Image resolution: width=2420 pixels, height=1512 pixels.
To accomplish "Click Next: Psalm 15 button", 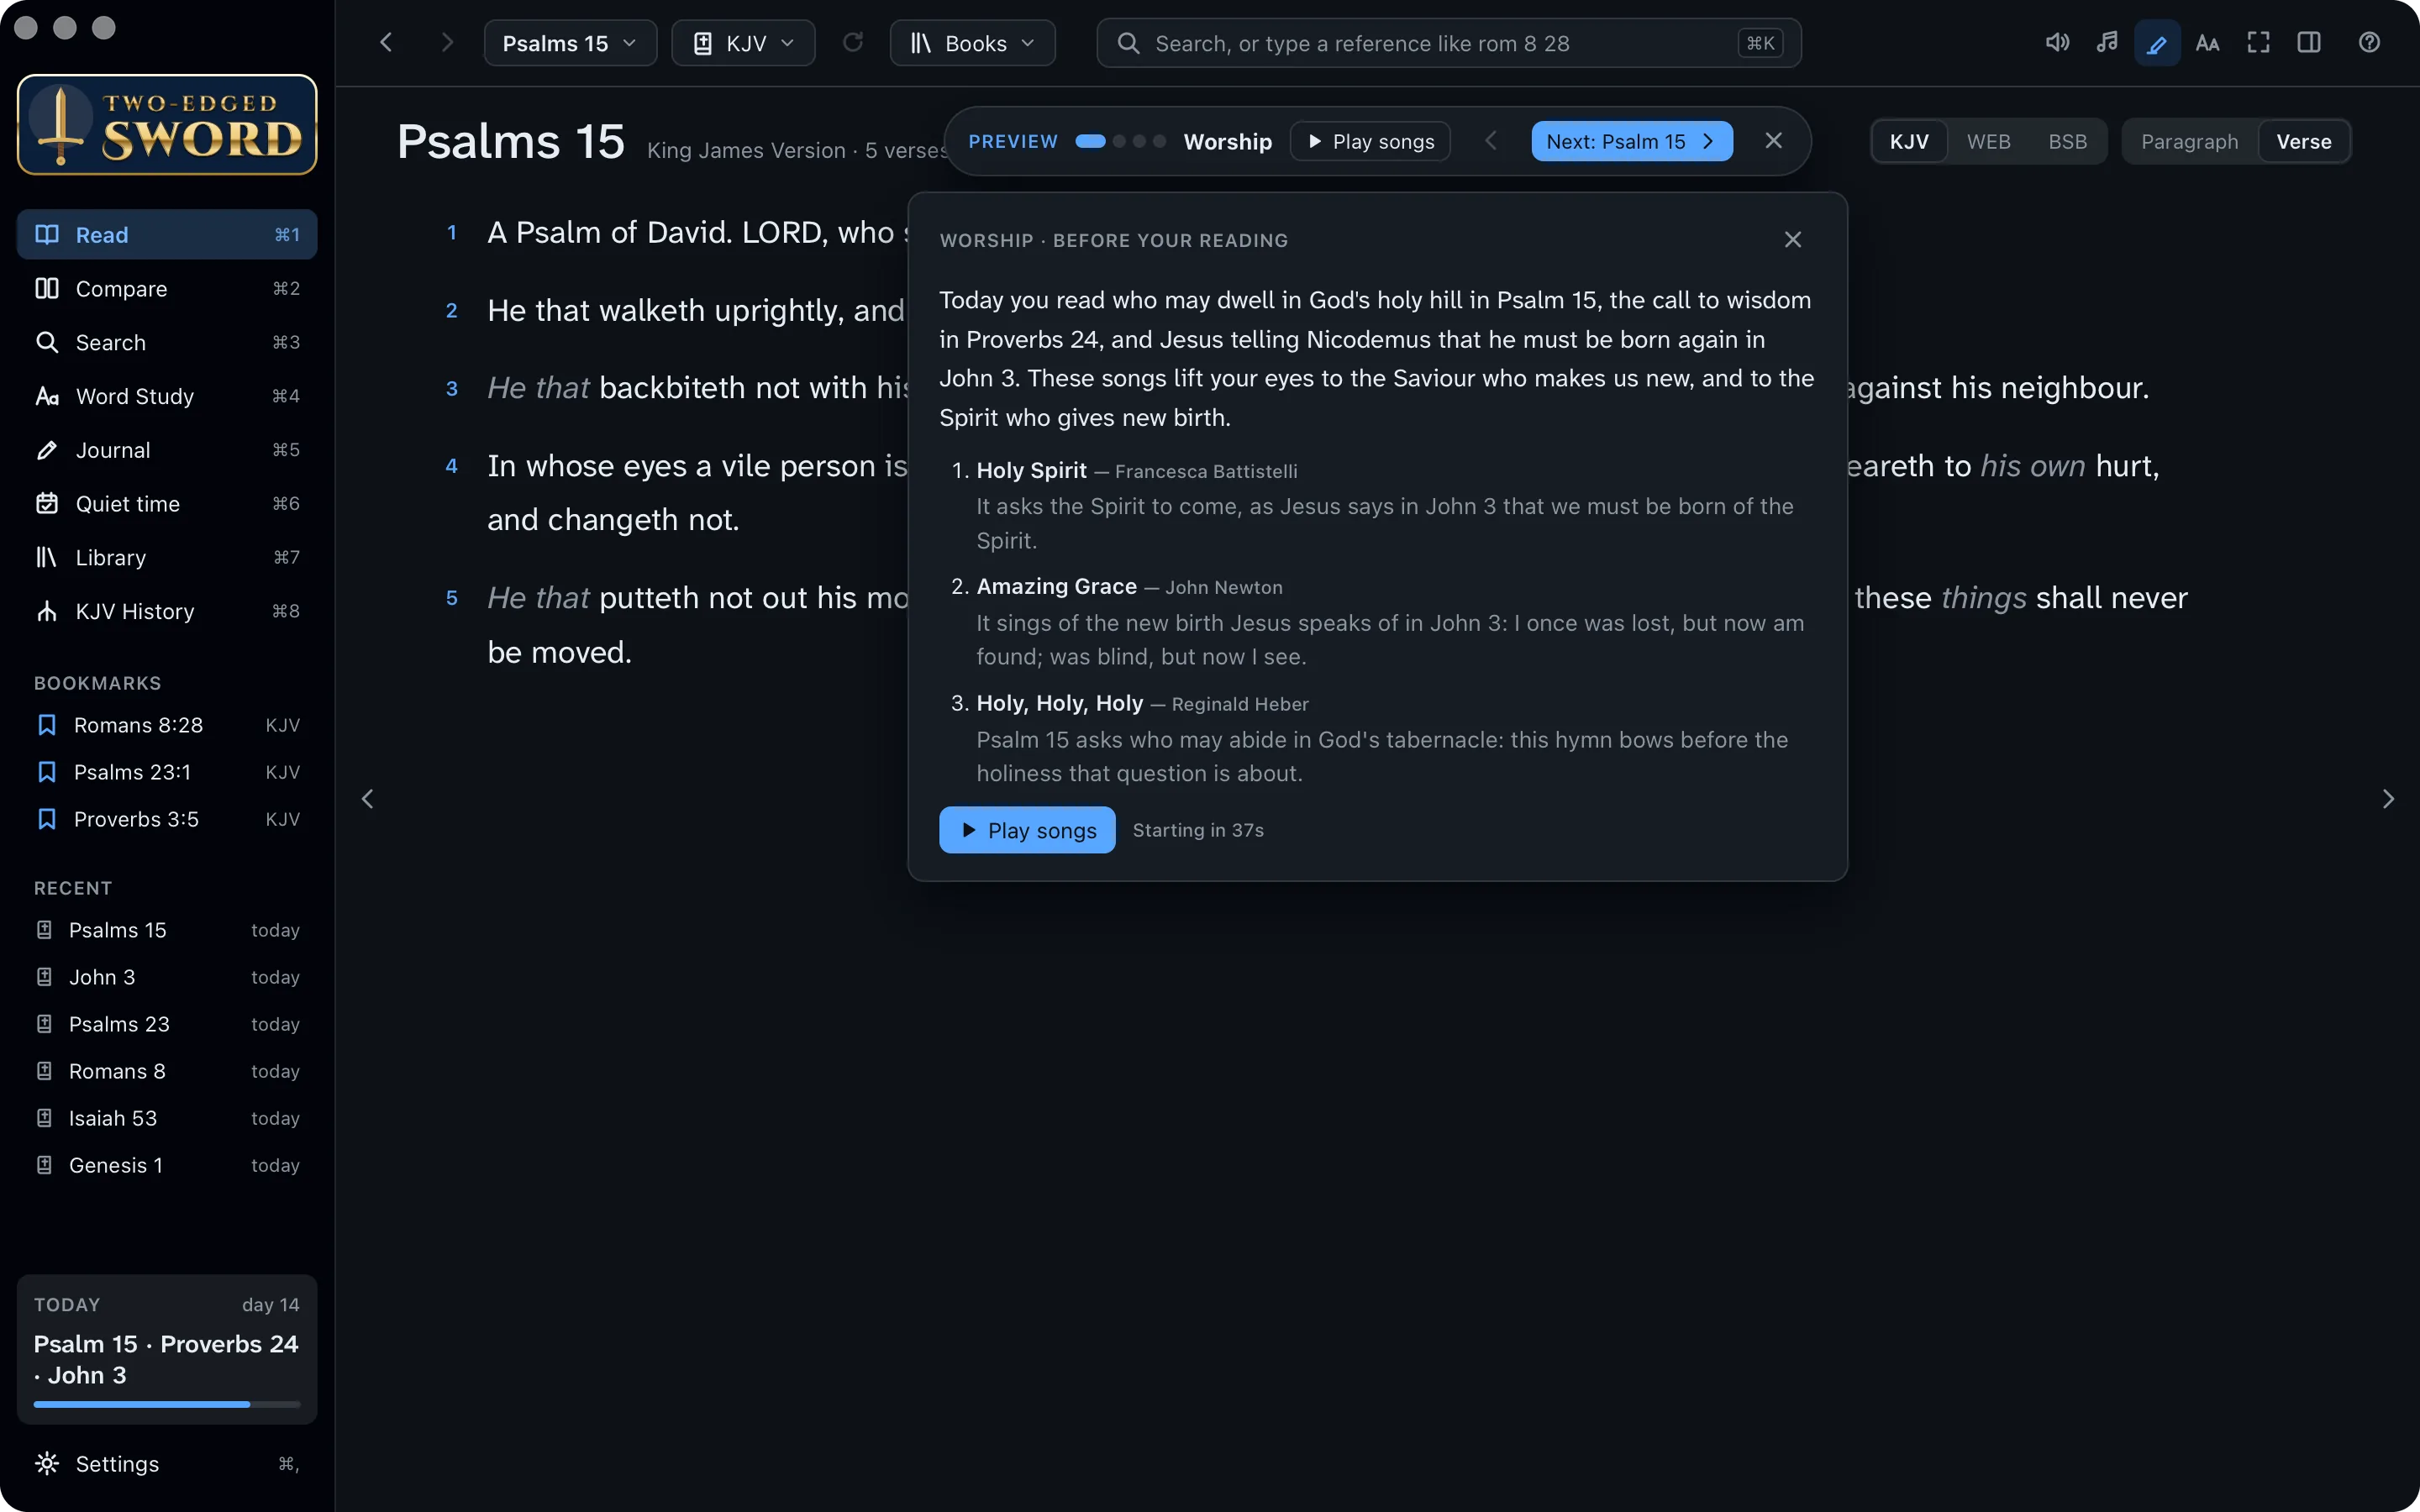I will pos(1631,142).
